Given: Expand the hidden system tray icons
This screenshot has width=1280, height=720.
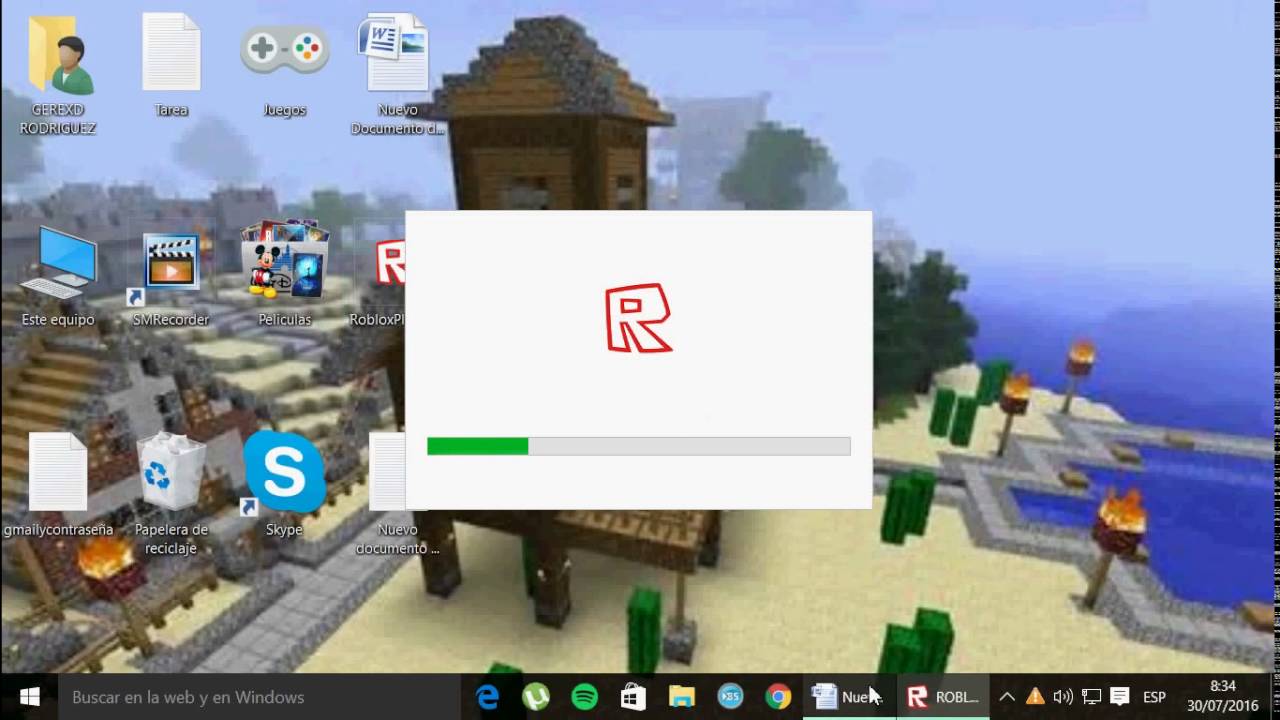Looking at the screenshot, I should 1007,697.
